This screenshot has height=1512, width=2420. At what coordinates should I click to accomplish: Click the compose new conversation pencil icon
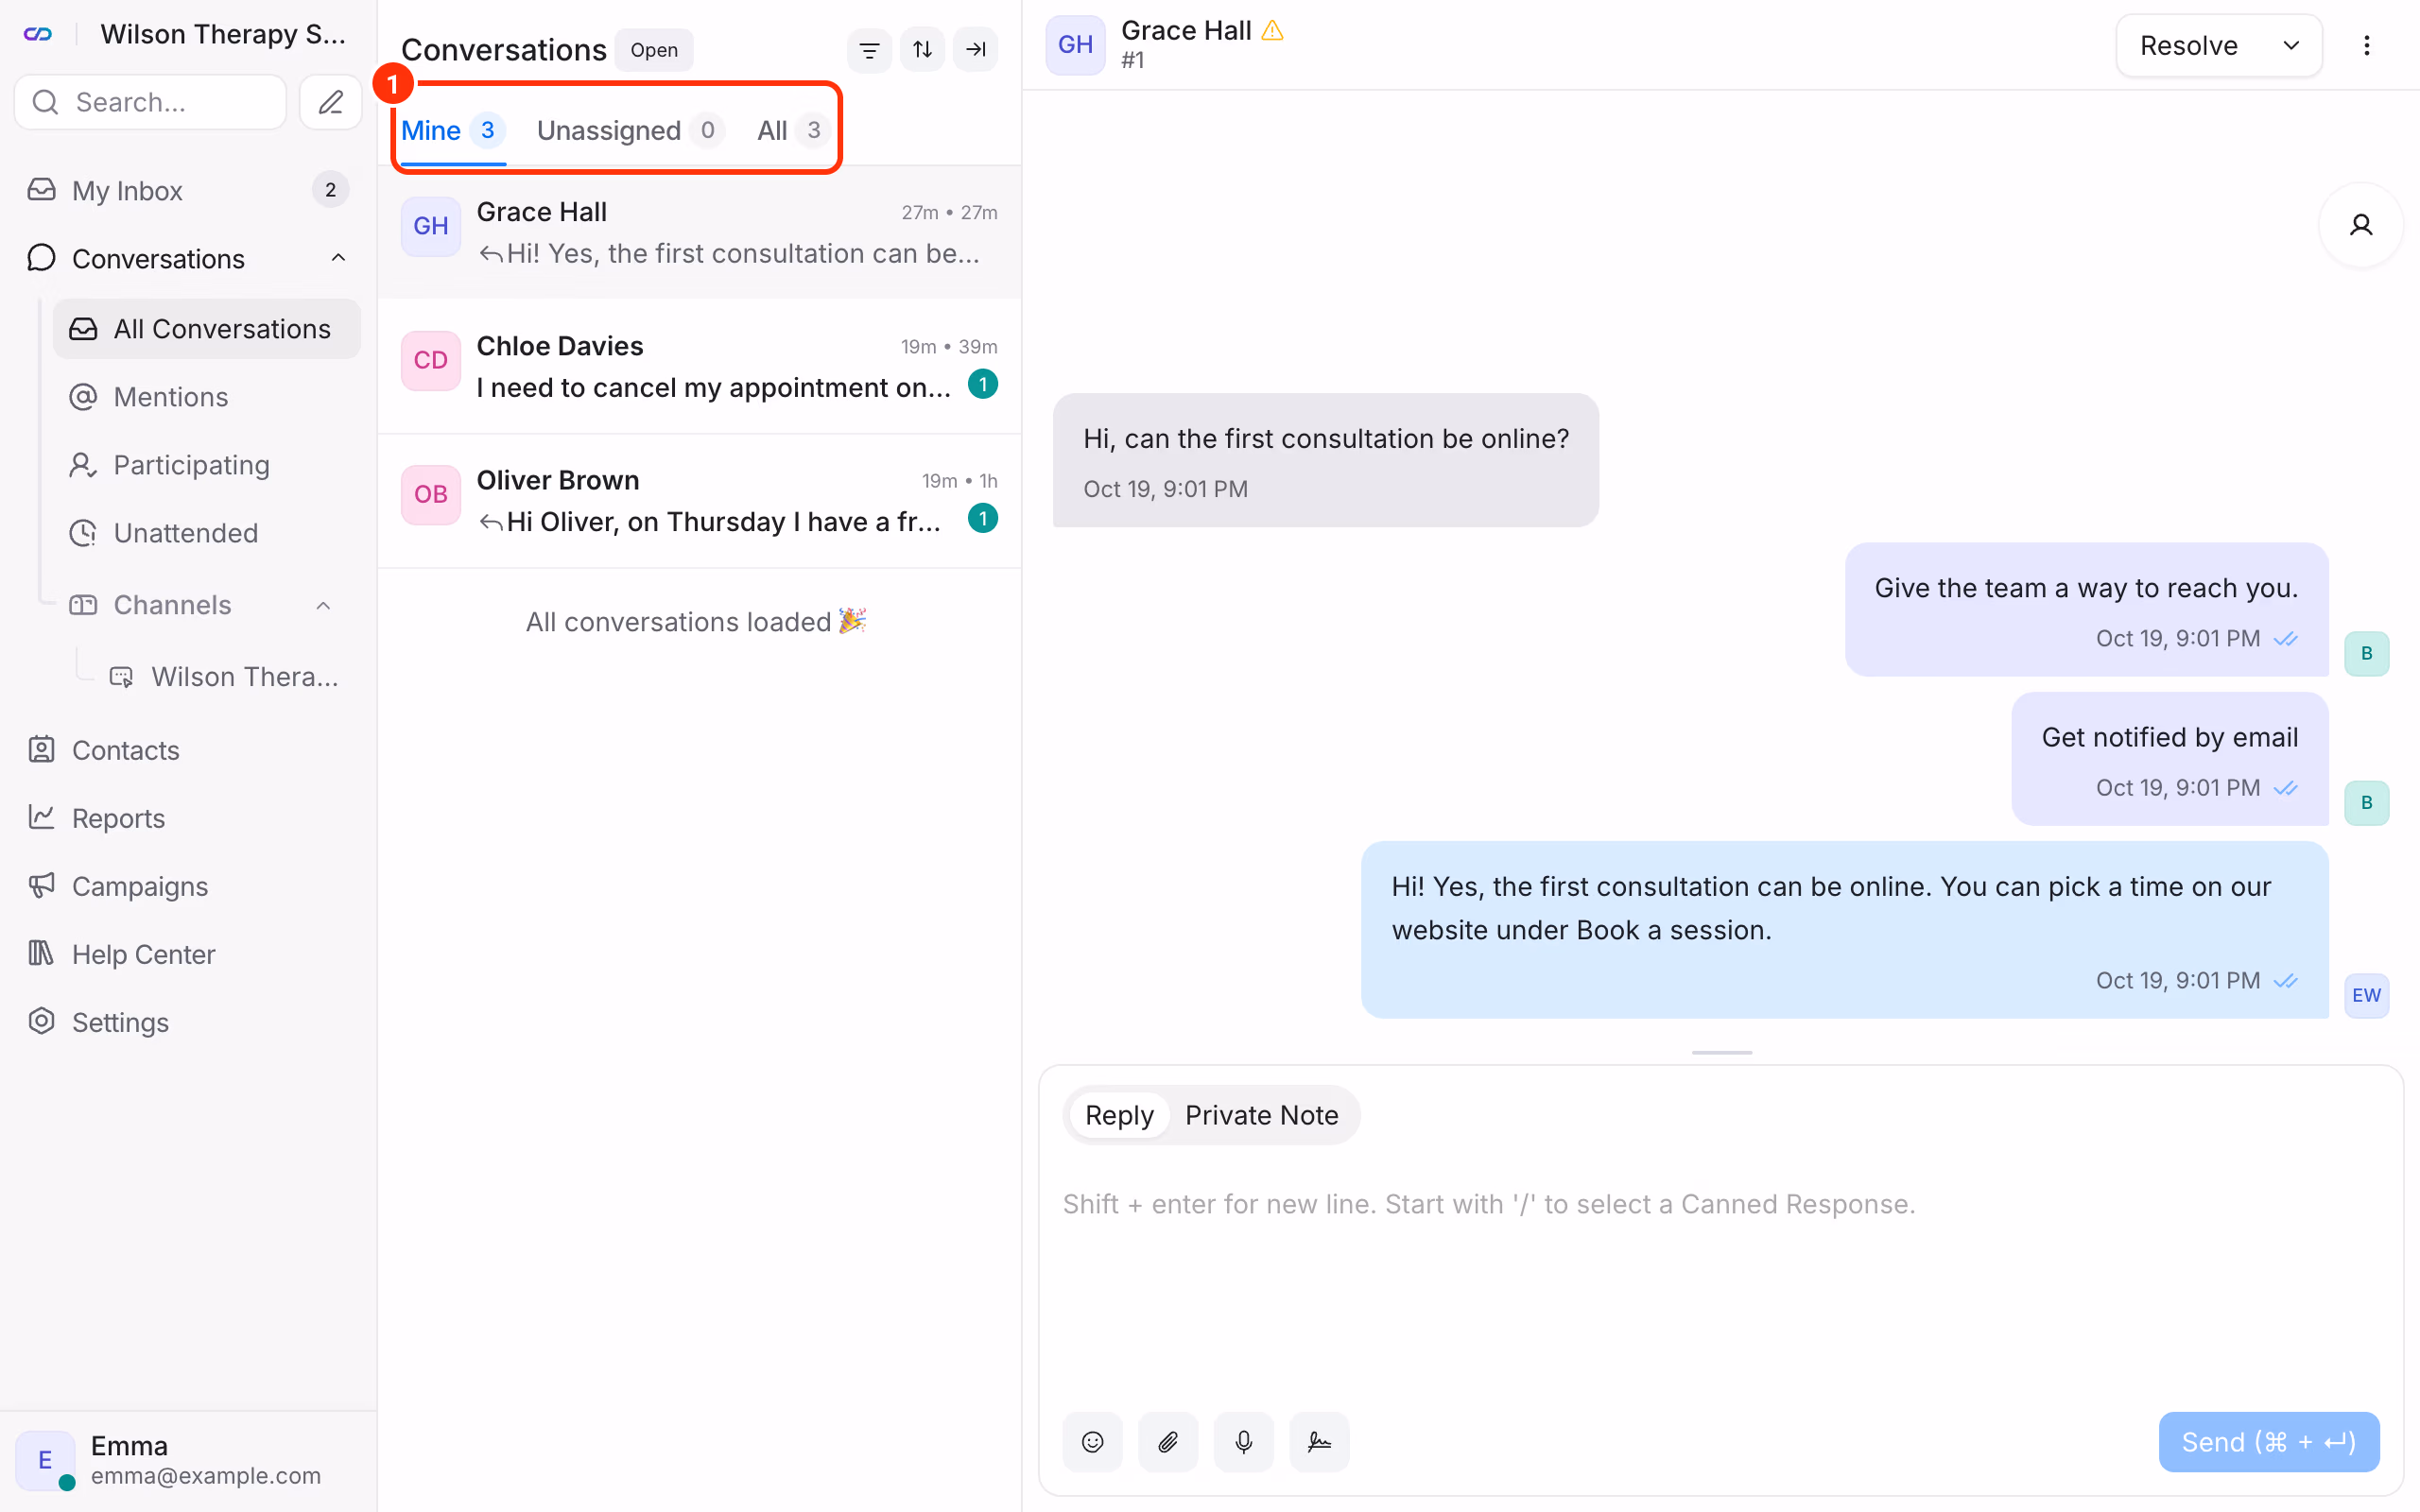coord(330,102)
